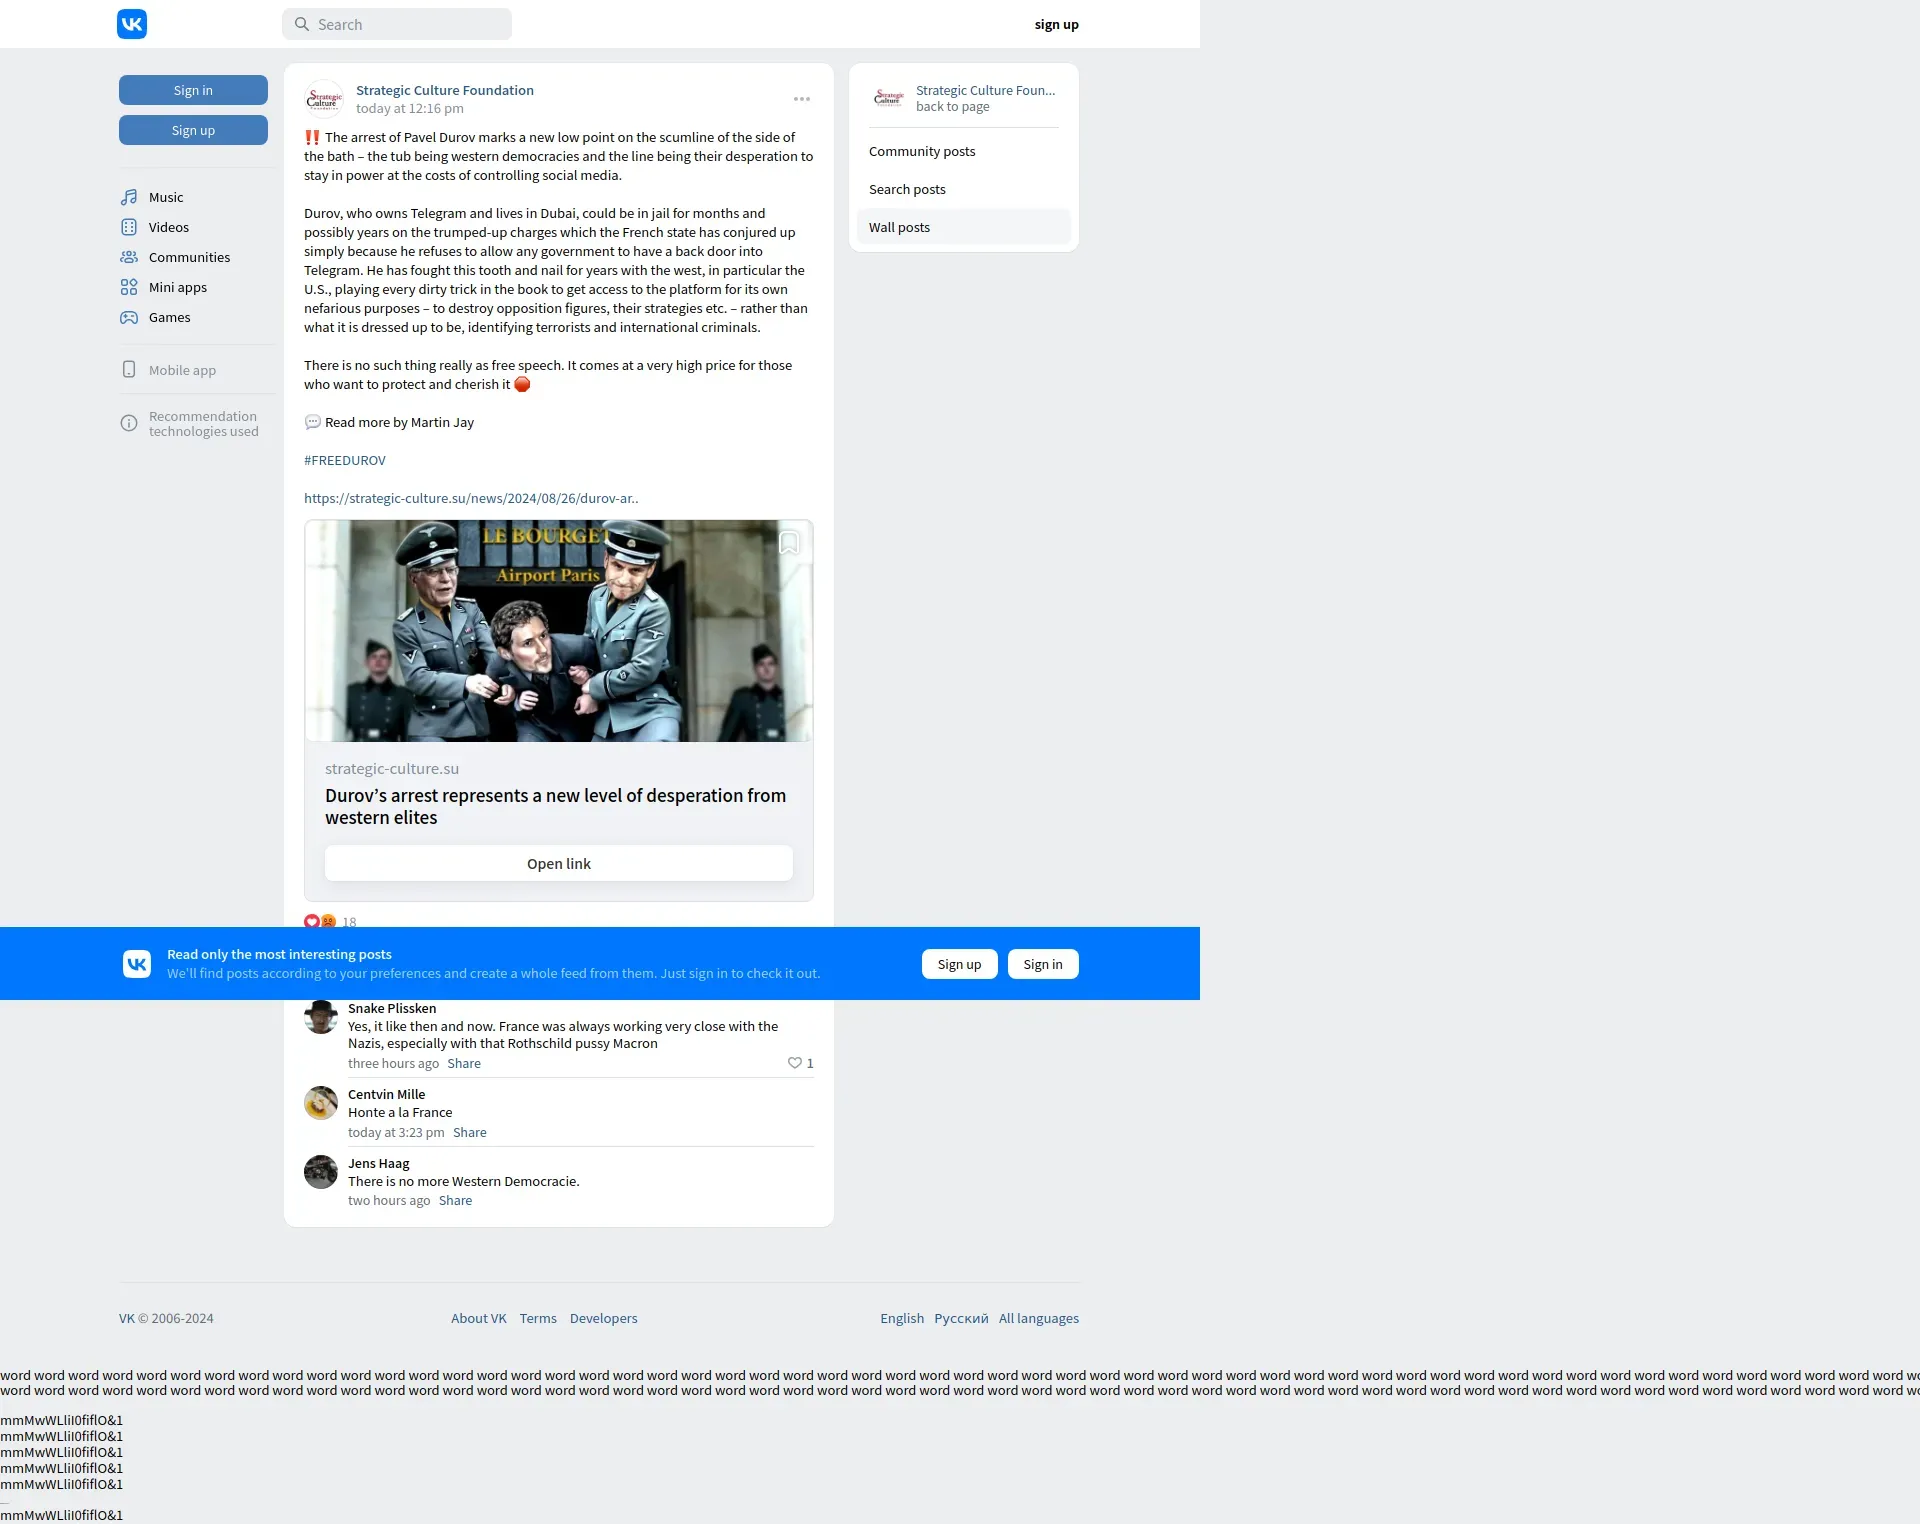Switch to Search posts tab
The image size is (1920, 1524).
(907, 189)
